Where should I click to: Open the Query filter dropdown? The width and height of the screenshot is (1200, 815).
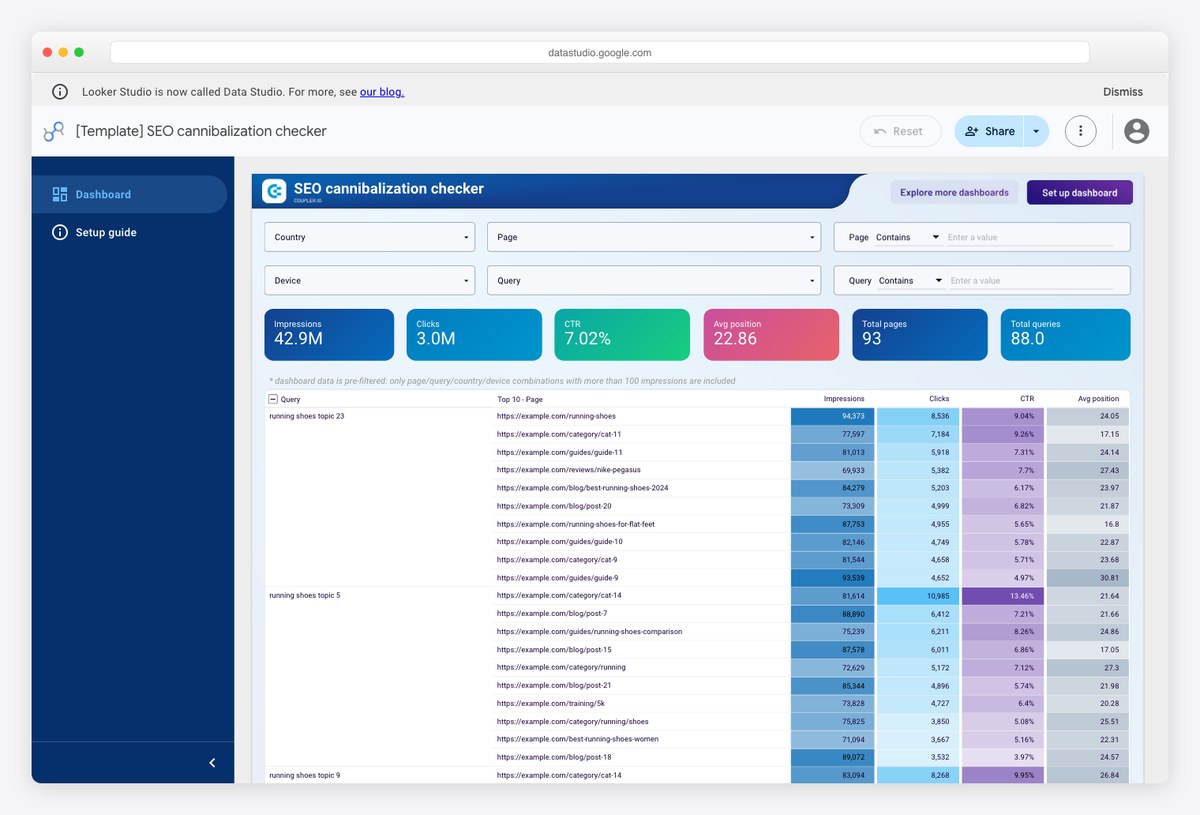pyautogui.click(x=654, y=280)
